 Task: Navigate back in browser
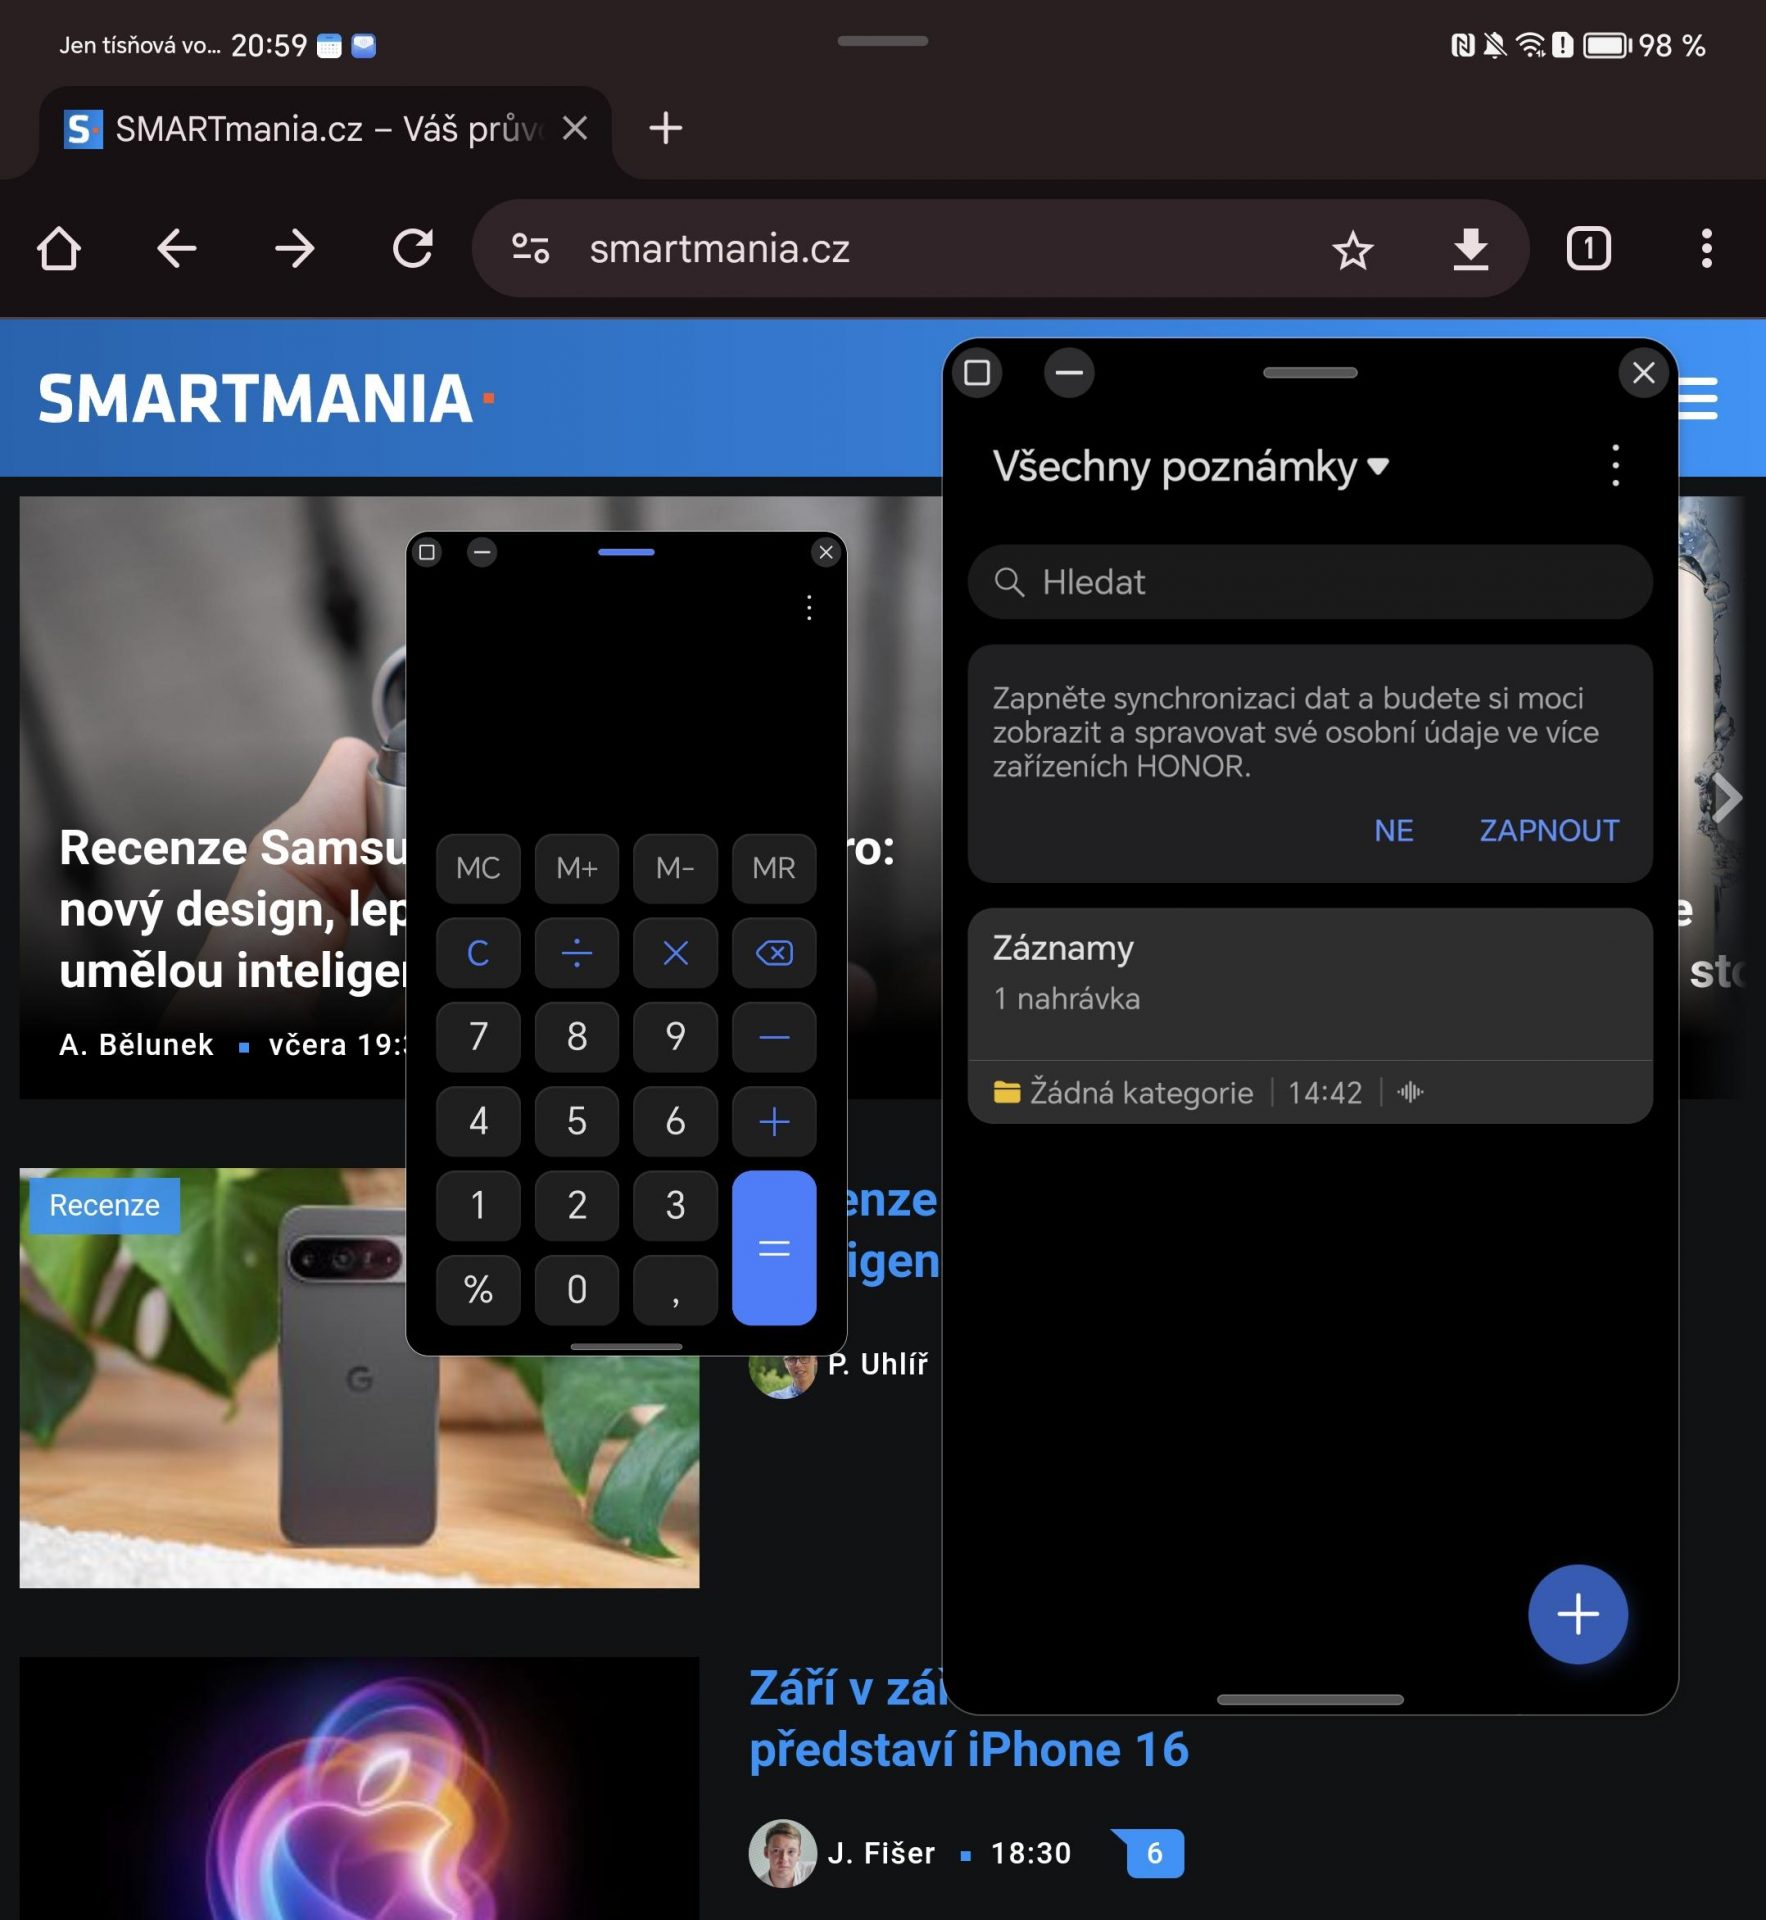[x=176, y=248]
